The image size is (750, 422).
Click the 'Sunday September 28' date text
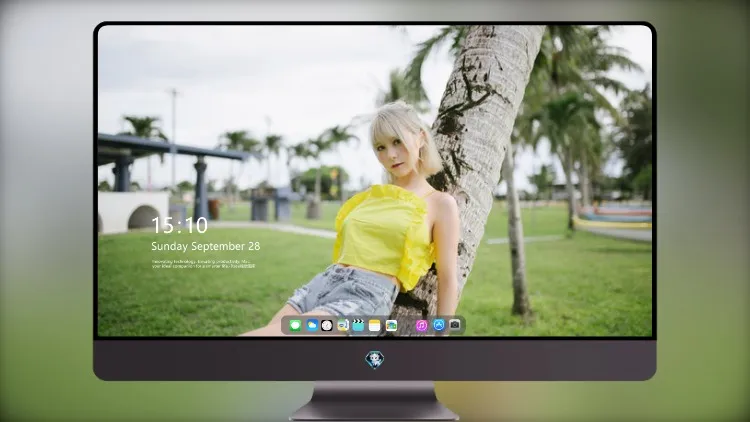tap(206, 246)
